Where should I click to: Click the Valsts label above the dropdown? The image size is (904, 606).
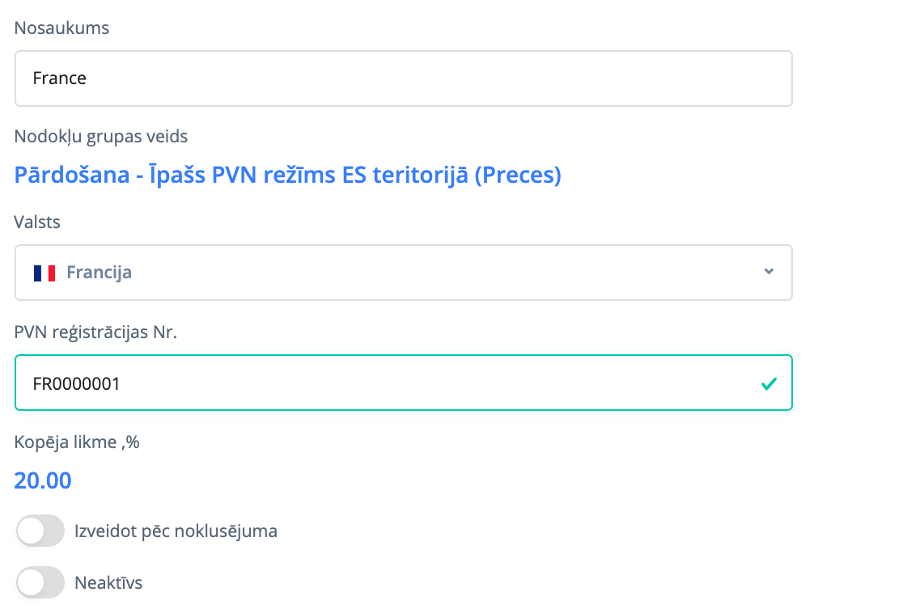point(38,222)
